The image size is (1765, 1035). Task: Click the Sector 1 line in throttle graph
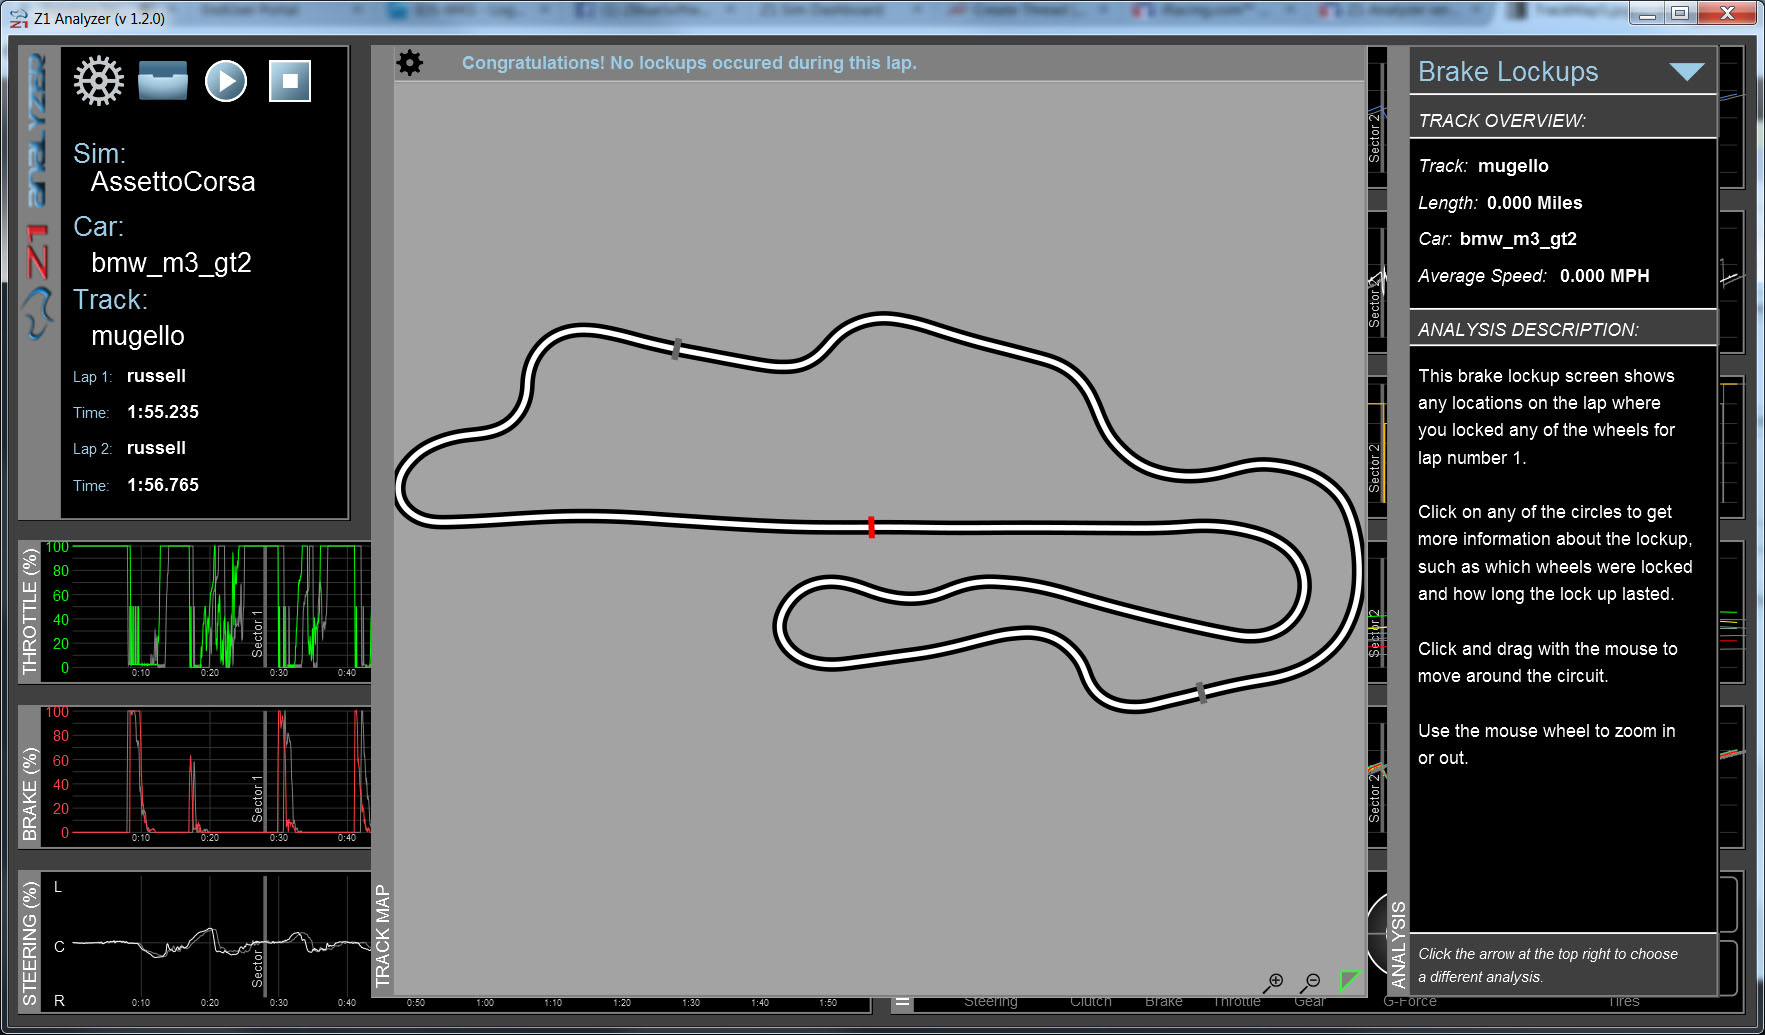pyautogui.click(x=265, y=606)
